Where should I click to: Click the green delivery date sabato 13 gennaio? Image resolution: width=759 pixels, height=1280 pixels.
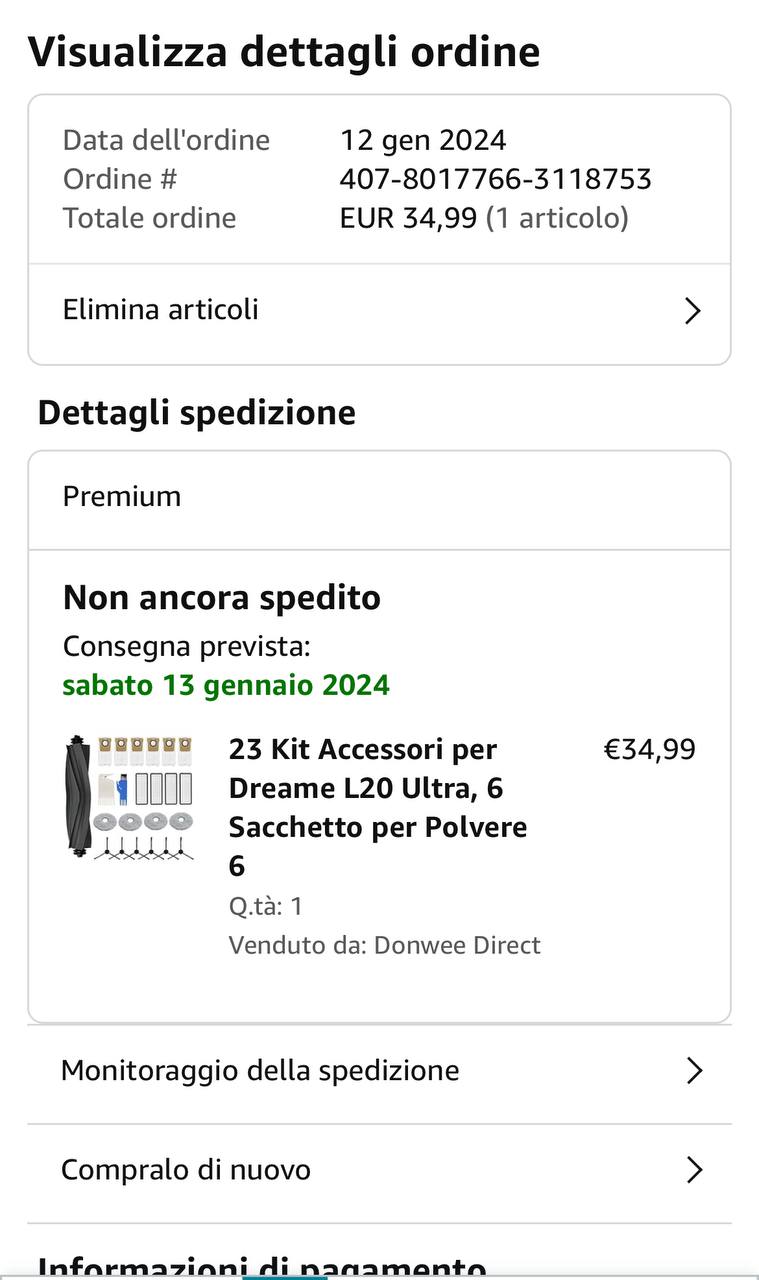tap(226, 685)
